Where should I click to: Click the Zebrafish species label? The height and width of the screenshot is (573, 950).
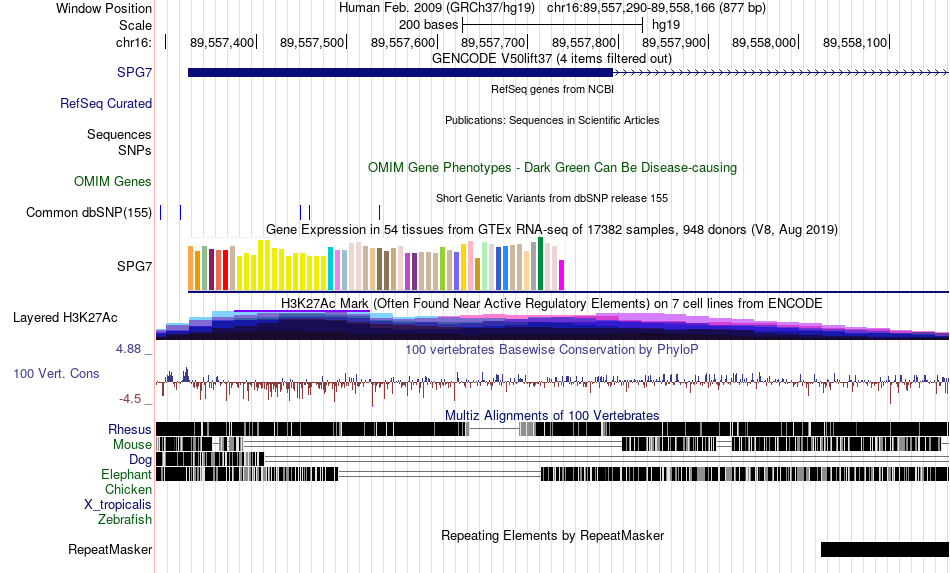pos(124,520)
